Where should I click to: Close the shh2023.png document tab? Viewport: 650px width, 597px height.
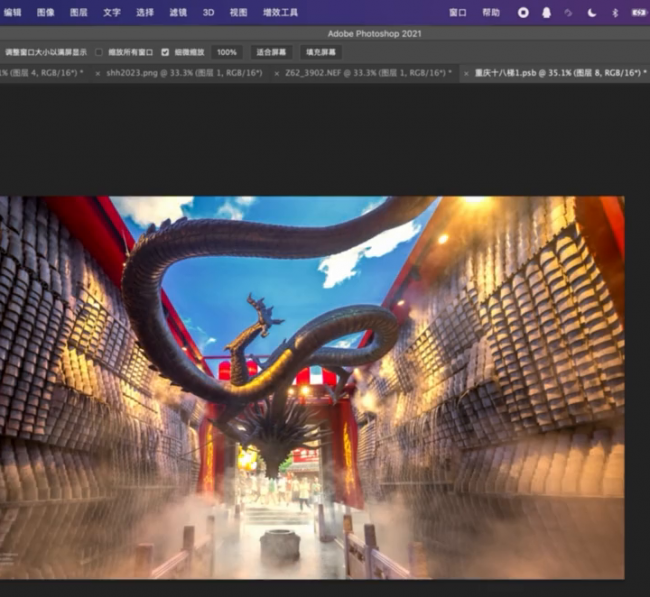98,73
